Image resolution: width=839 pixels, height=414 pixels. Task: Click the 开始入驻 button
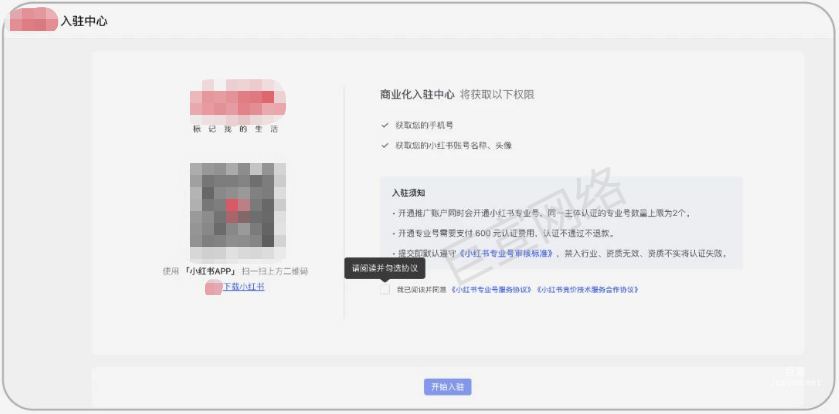point(447,387)
